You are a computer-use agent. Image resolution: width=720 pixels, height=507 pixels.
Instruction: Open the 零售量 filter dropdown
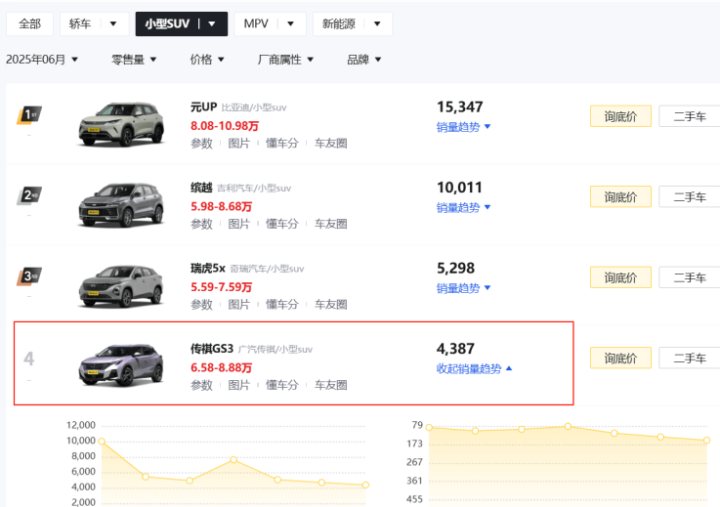134,60
